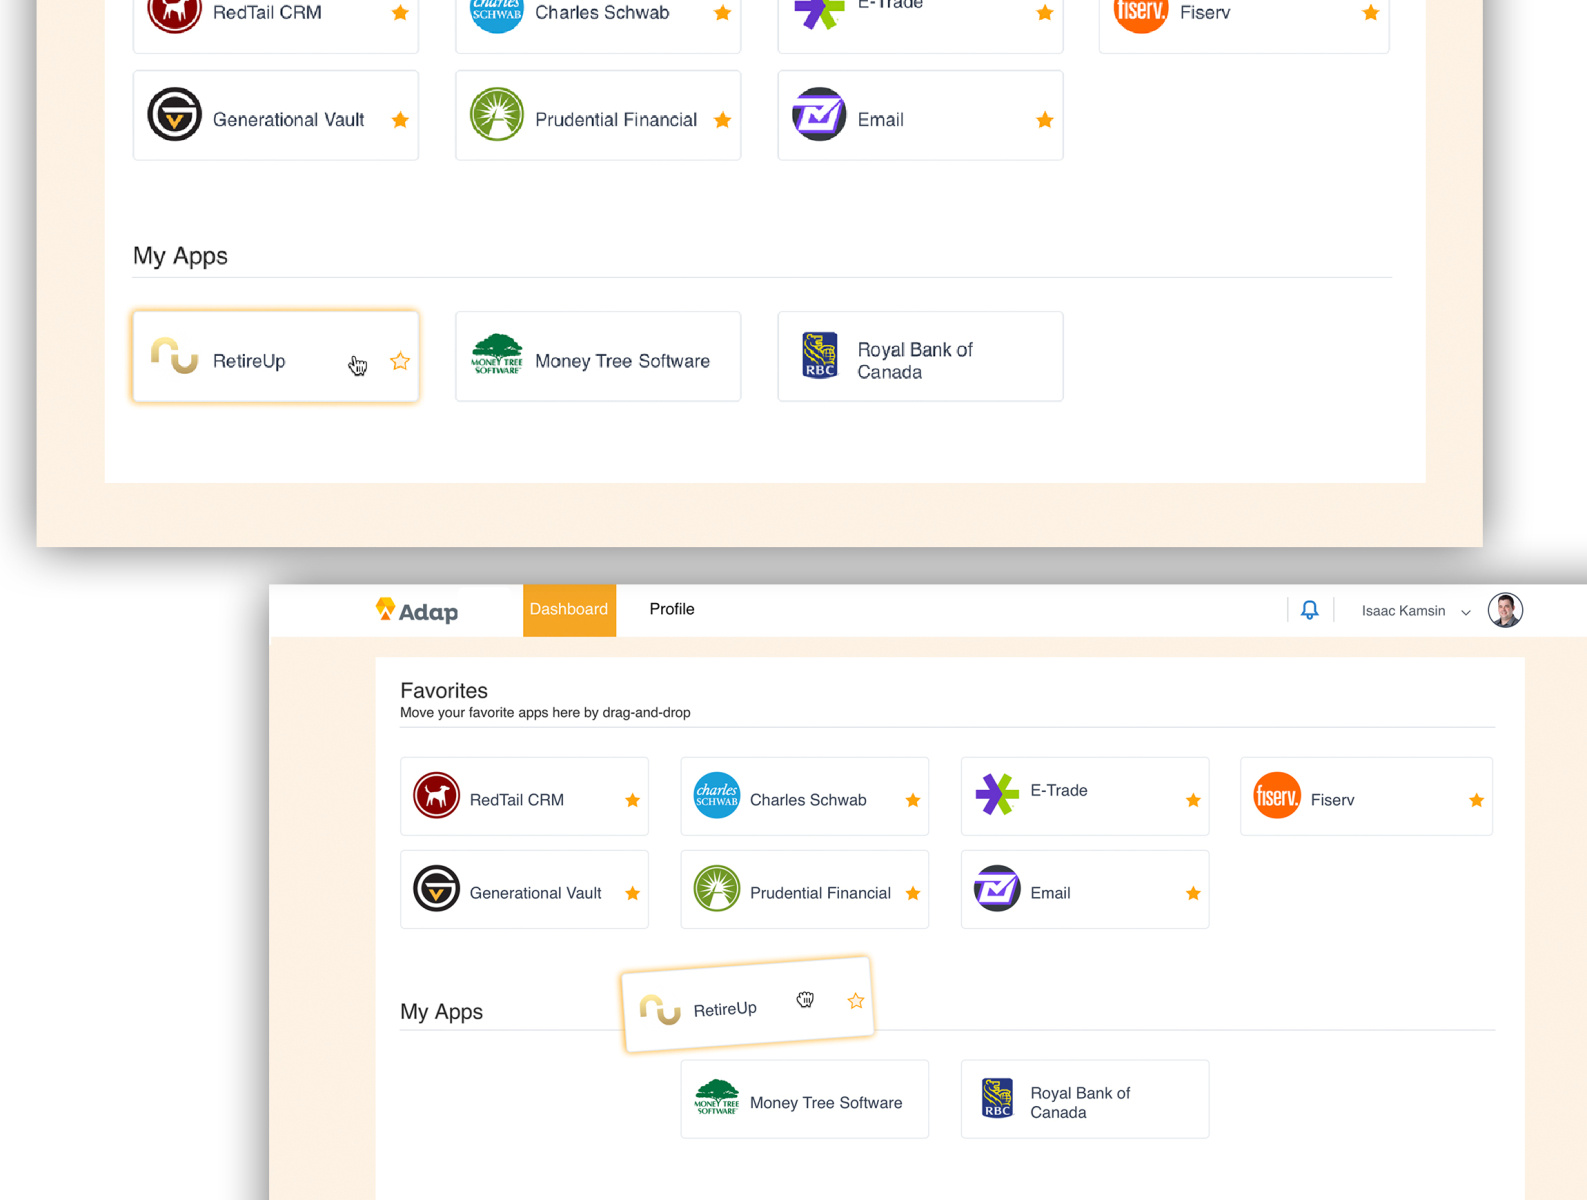The height and width of the screenshot is (1200, 1587).
Task: Click RetireUp label in top window
Action: (x=249, y=361)
